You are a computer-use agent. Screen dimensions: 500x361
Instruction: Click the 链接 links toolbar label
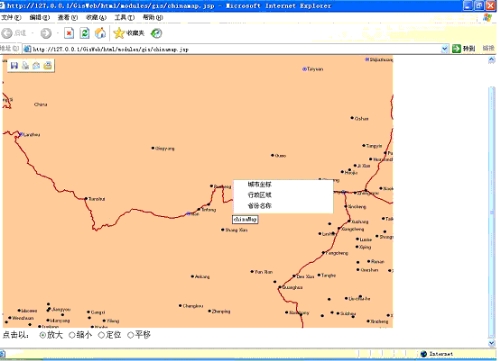(488, 48)
